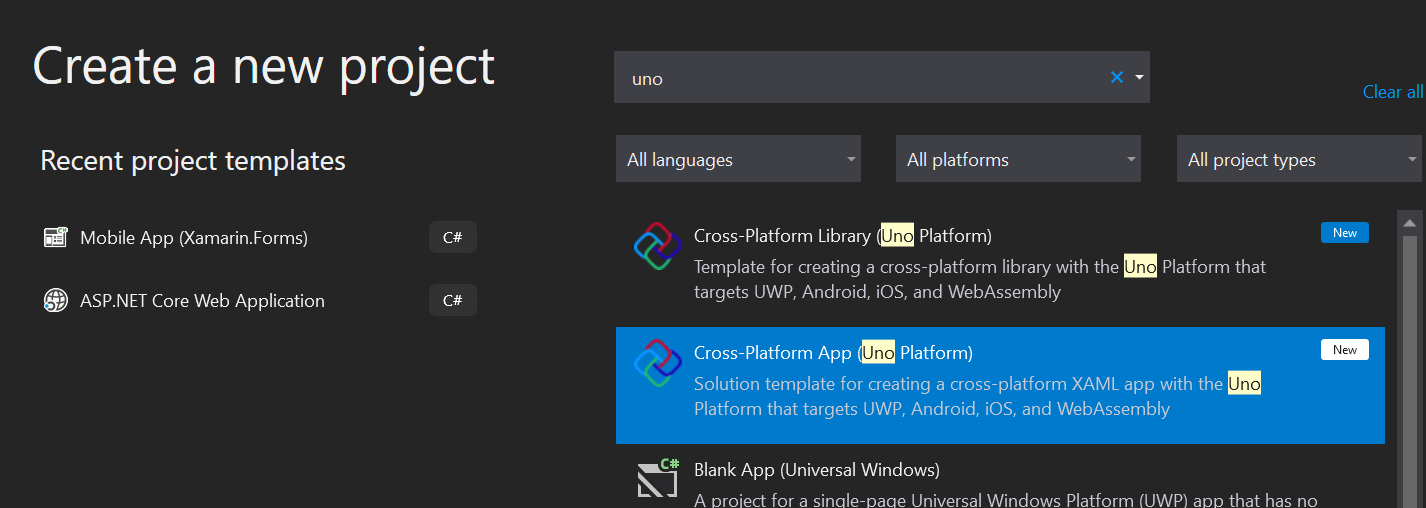This screenshot has width=1426, height=508.
Task: Select Cross-Platform Library (Uno Platform) template title
Action: [843, 236]
